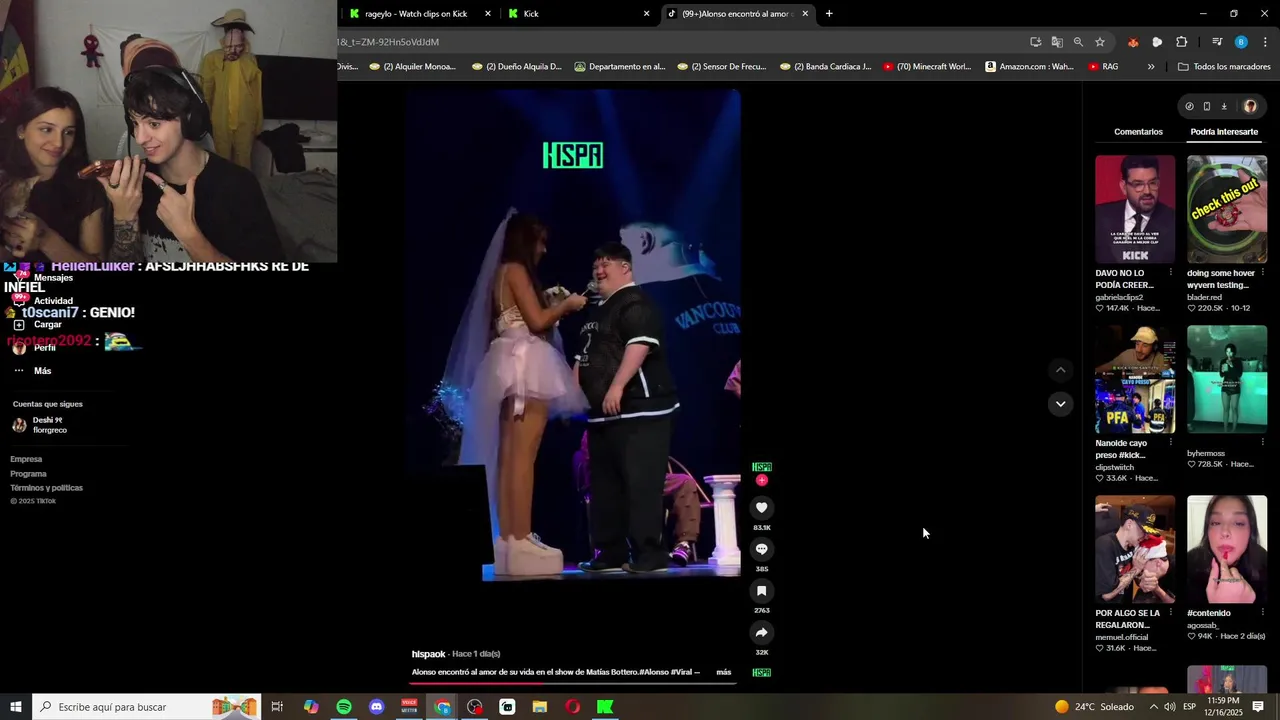The image size is (1280, 720).
Task: Open OBS Studio from the taskbar
Action: [475, 707]
